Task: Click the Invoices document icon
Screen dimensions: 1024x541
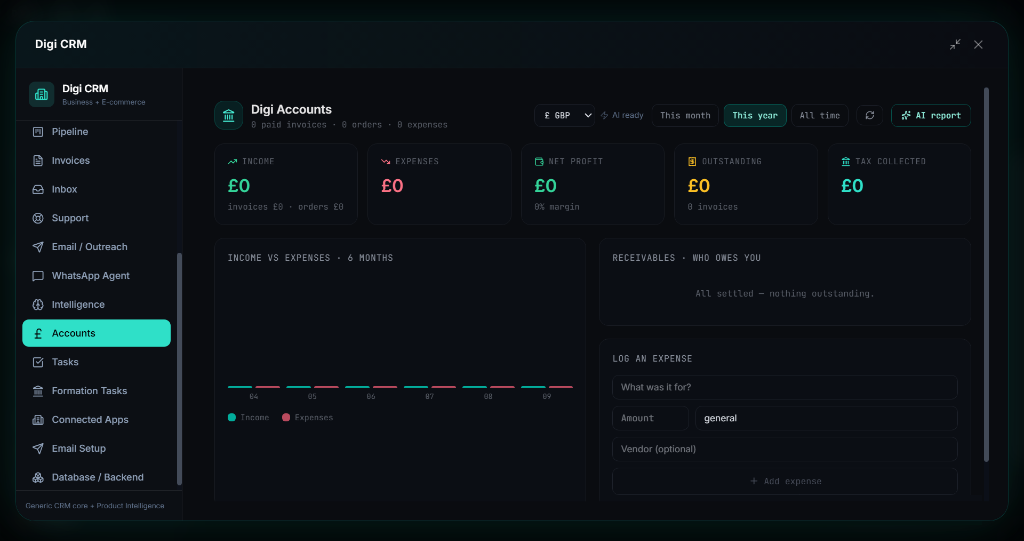Action: 38,161
